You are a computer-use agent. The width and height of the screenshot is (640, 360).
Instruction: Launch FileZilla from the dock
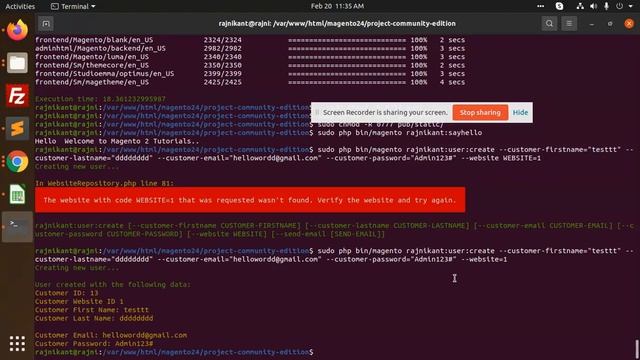coord(17,96)
